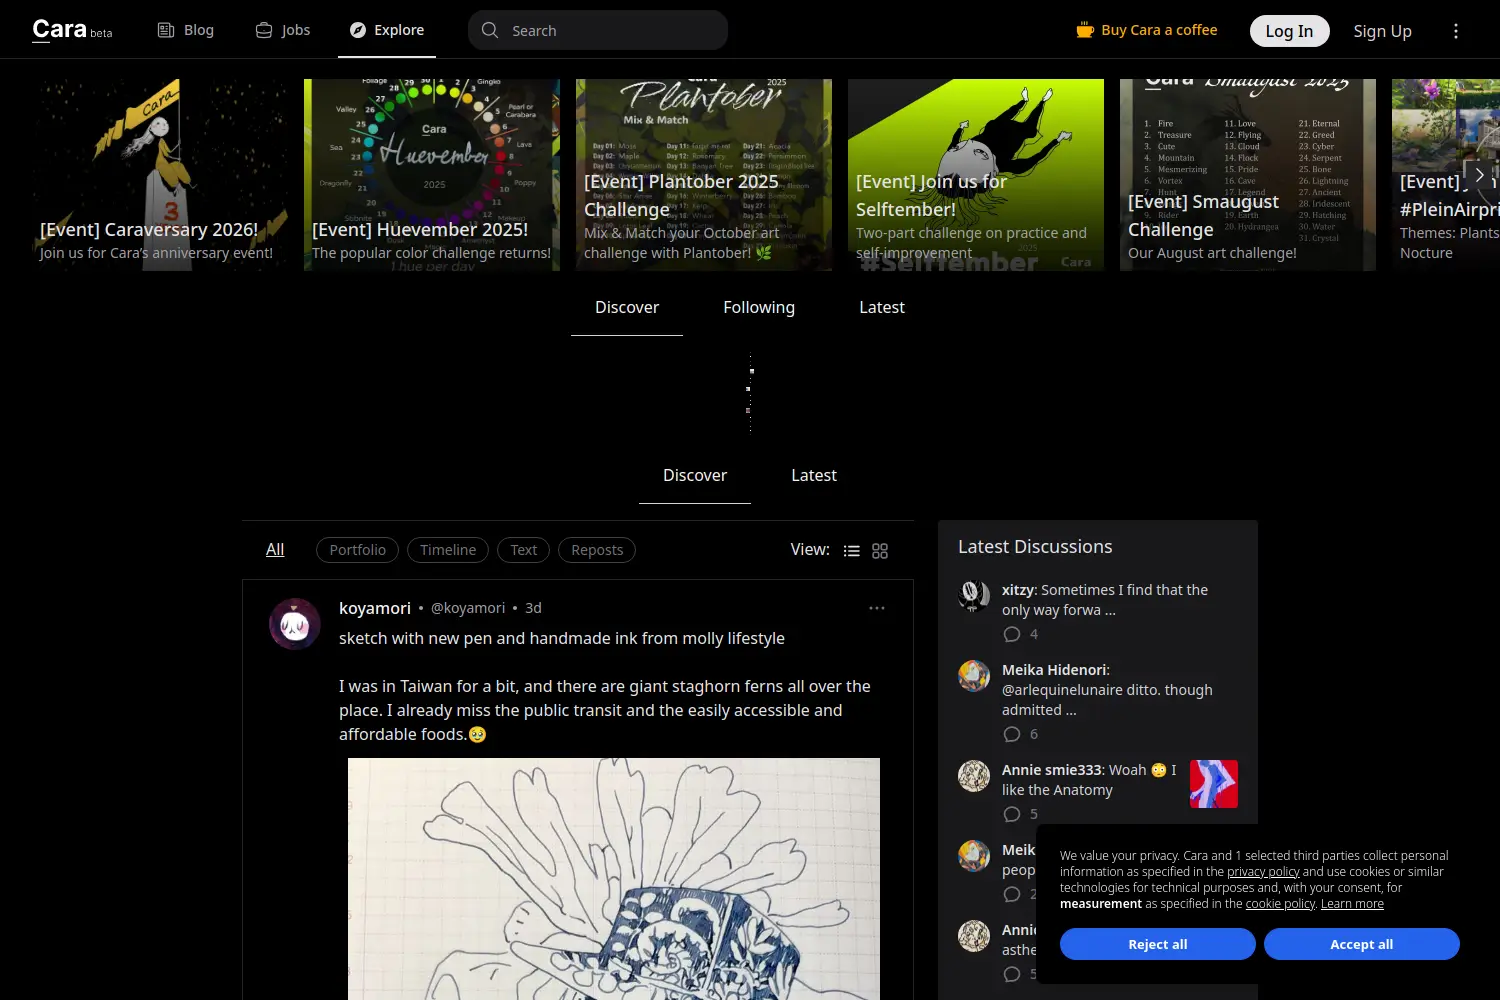Open the Selftember event card
Screen dimensions: 1500x1000
click(x=976, y=175)
